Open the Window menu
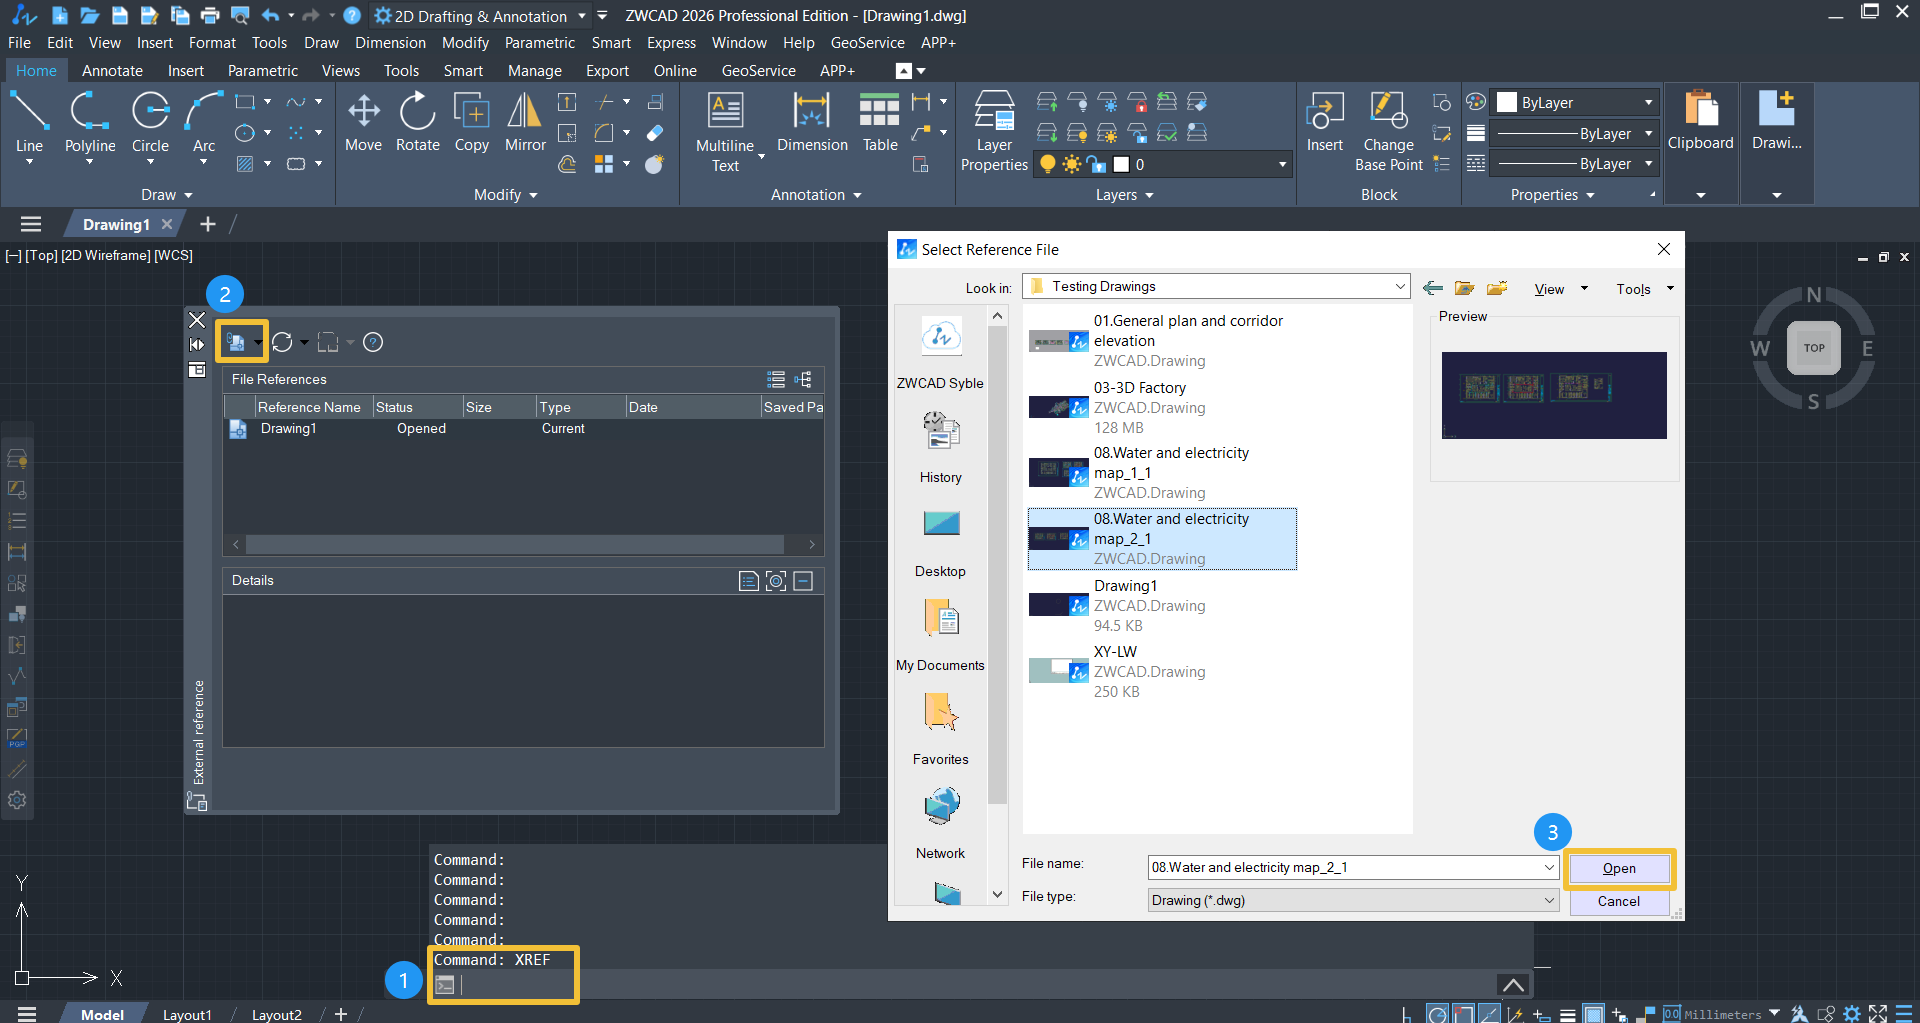This screenshot has width=1920, height=1023. [x=739, y=43]
